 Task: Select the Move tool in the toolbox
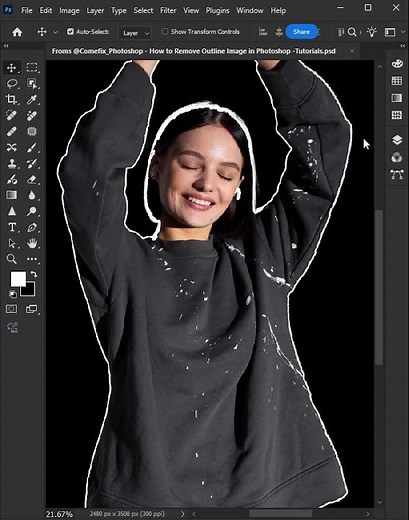pos(12,68)
